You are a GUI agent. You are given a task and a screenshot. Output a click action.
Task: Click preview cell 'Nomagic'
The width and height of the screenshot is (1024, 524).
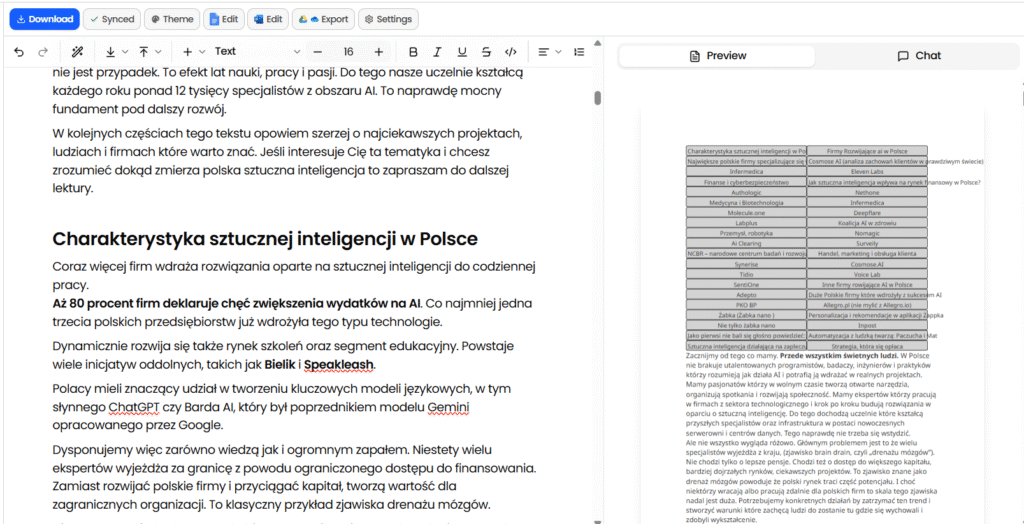tap(867, 233)
